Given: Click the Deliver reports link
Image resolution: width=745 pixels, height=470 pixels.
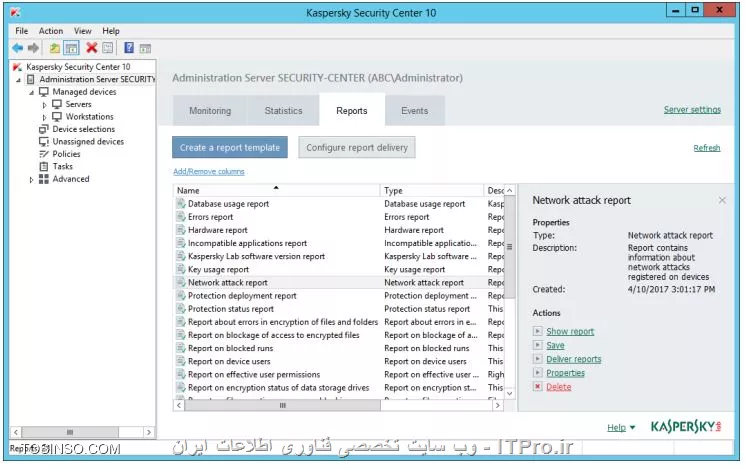Looking at the screenshot, I should coord(573,359).
